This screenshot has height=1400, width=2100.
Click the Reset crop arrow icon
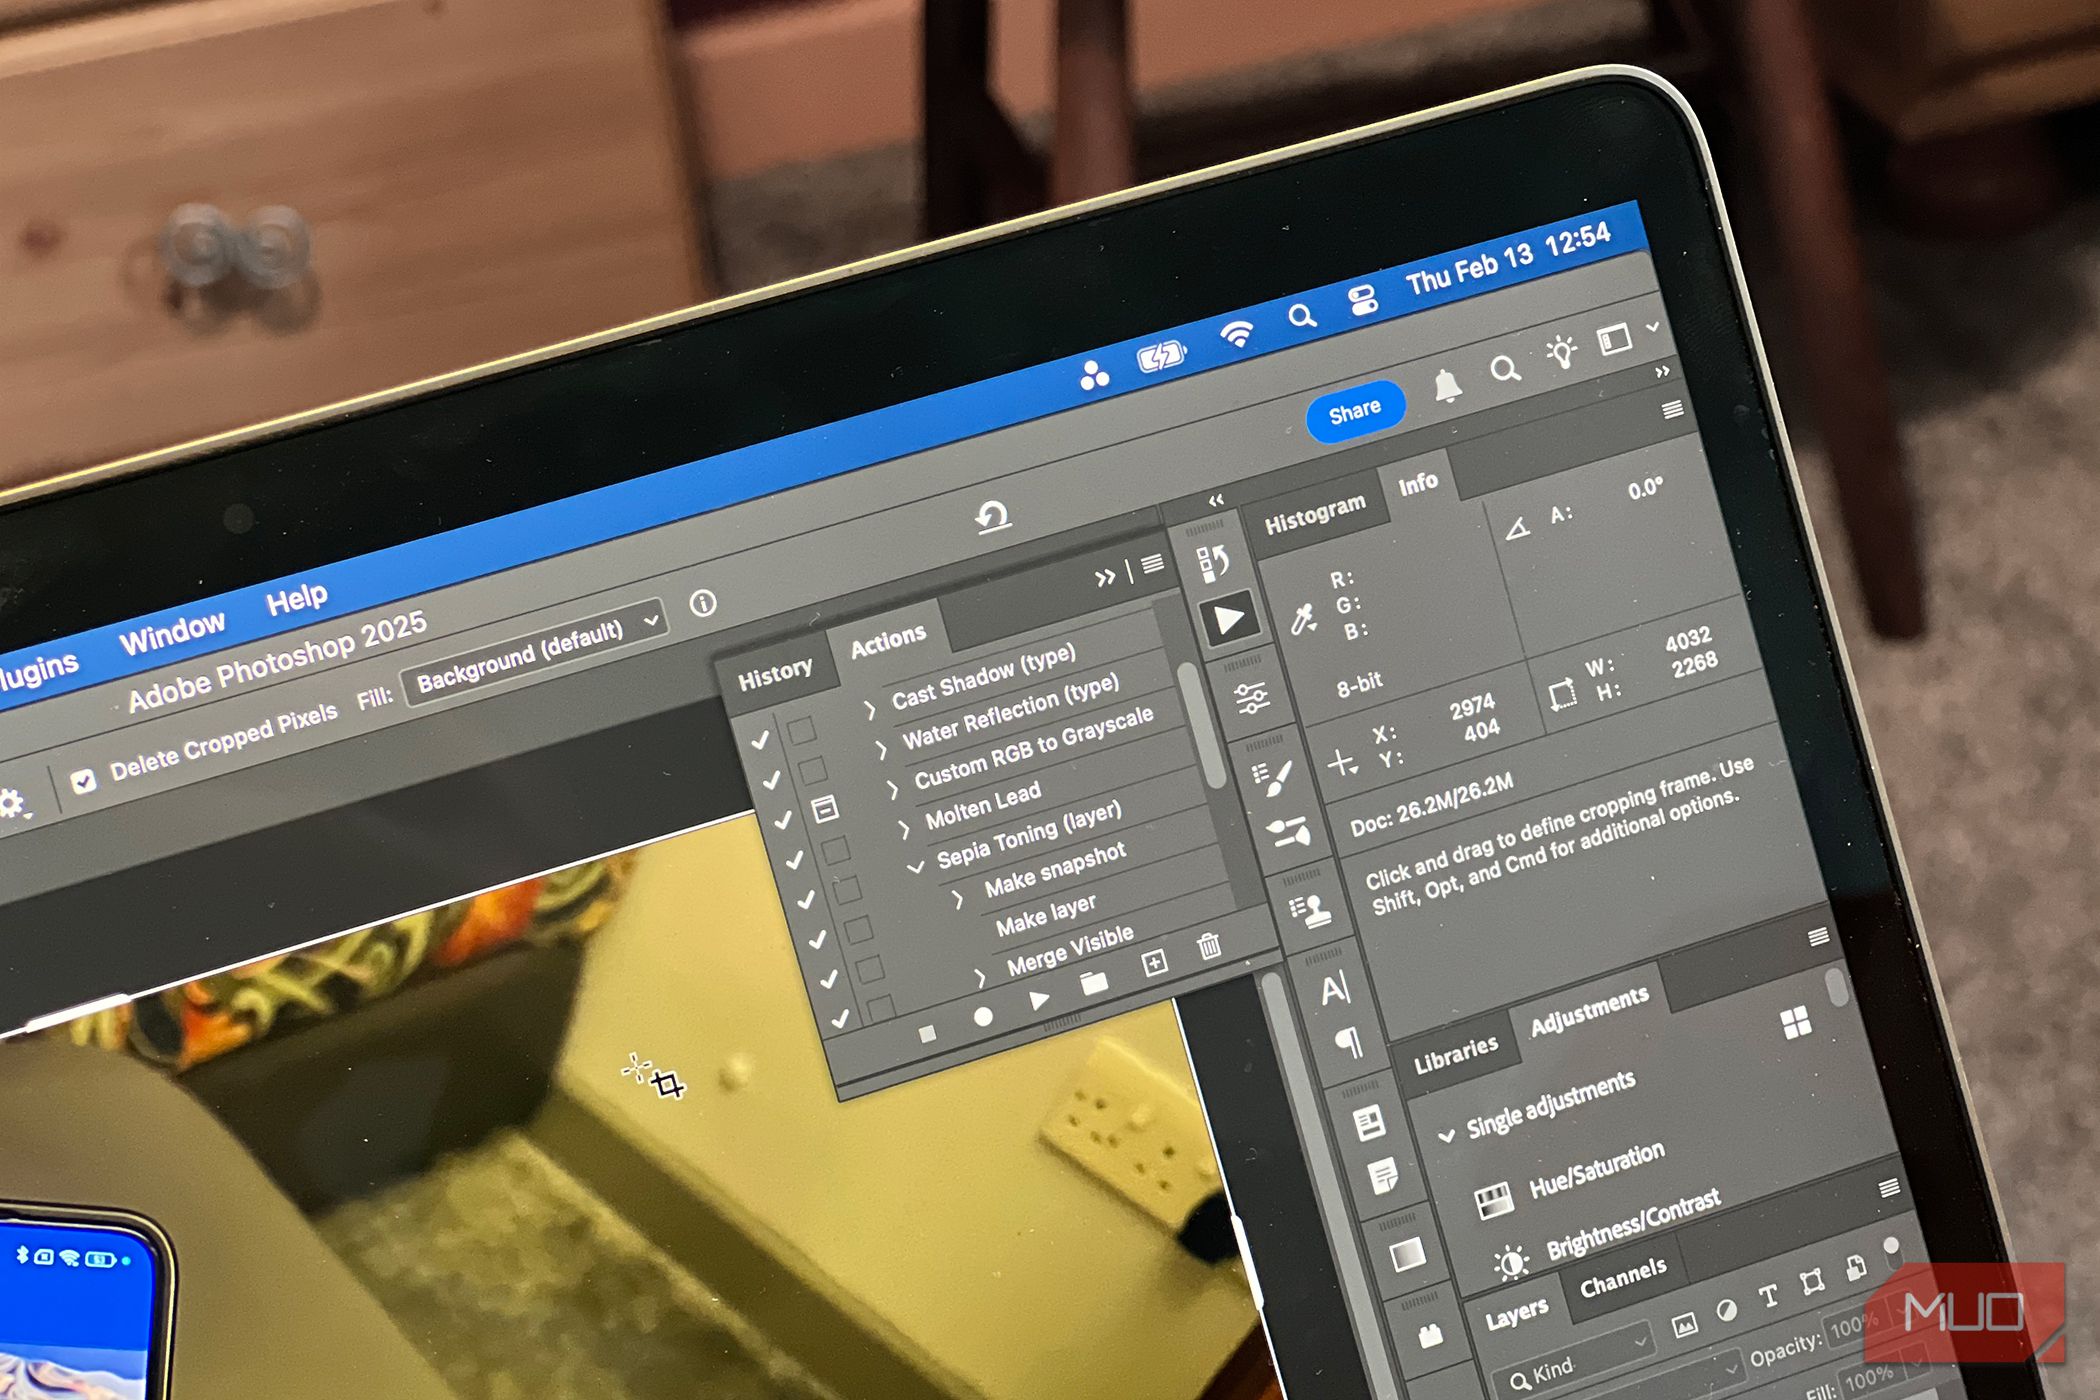click(992, 517)
